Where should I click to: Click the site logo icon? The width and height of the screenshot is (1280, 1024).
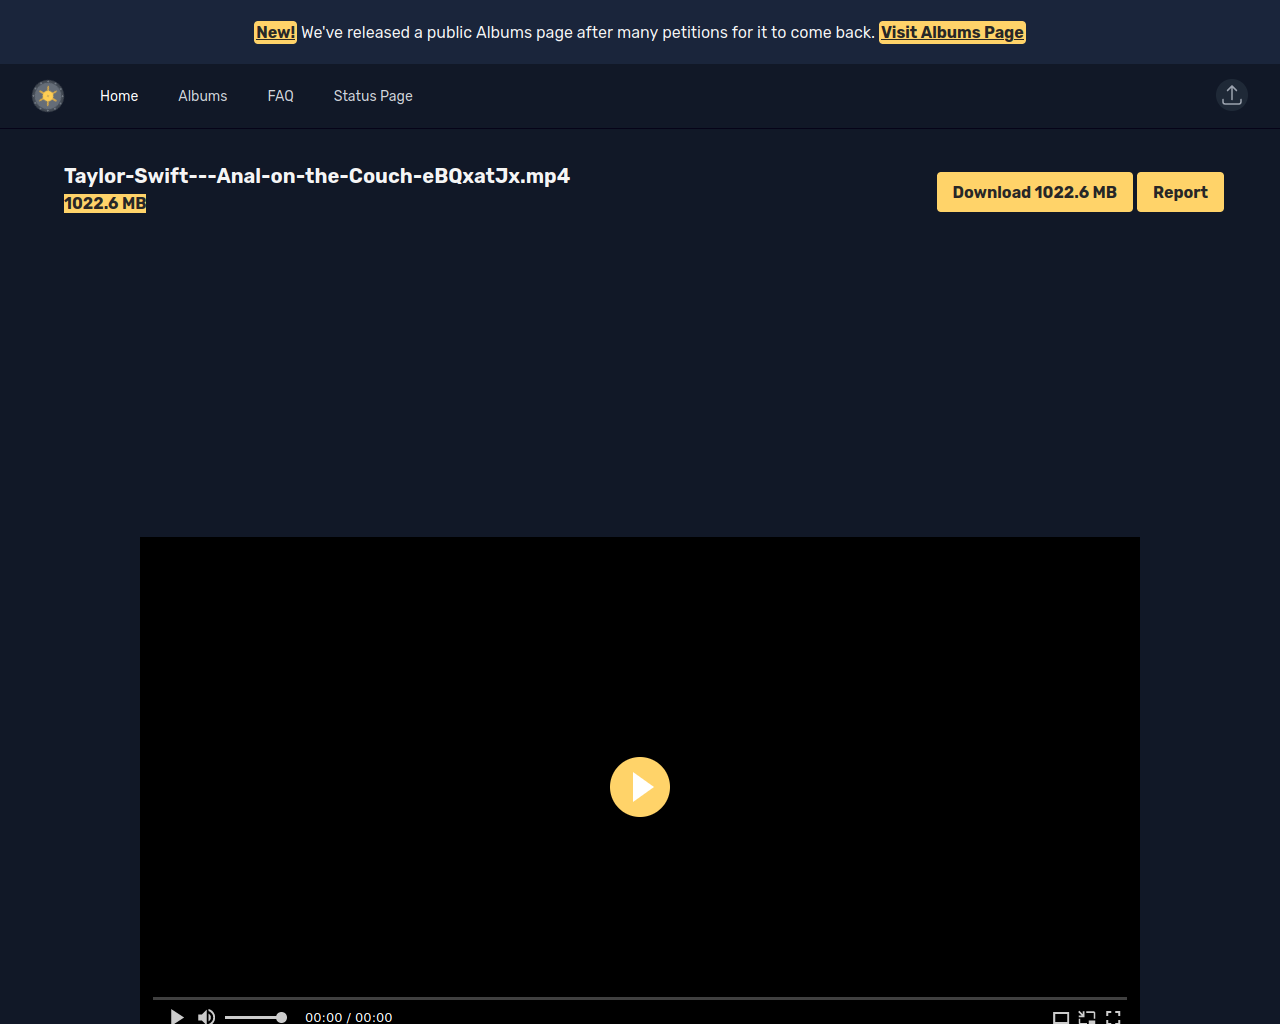[x=48, y=96]
